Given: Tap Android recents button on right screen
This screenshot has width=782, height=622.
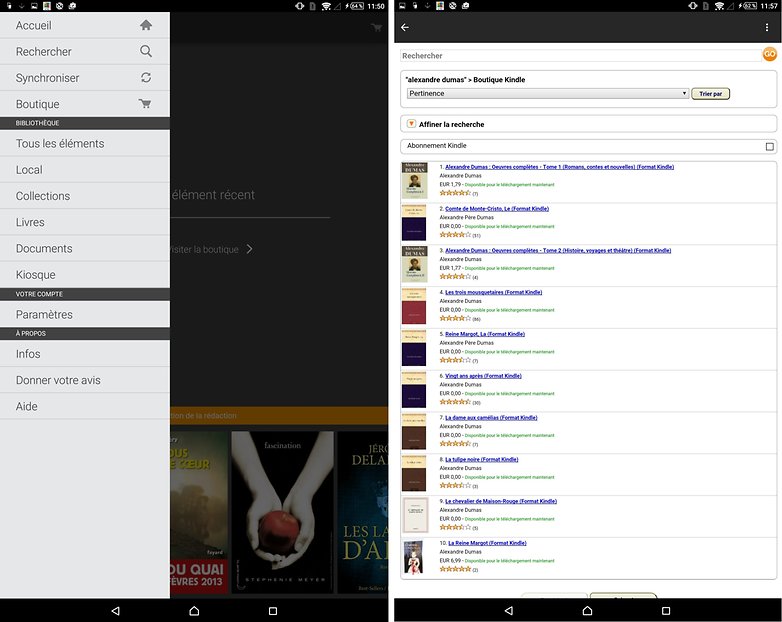Looking at the screenshot, I should pos(666,611).
